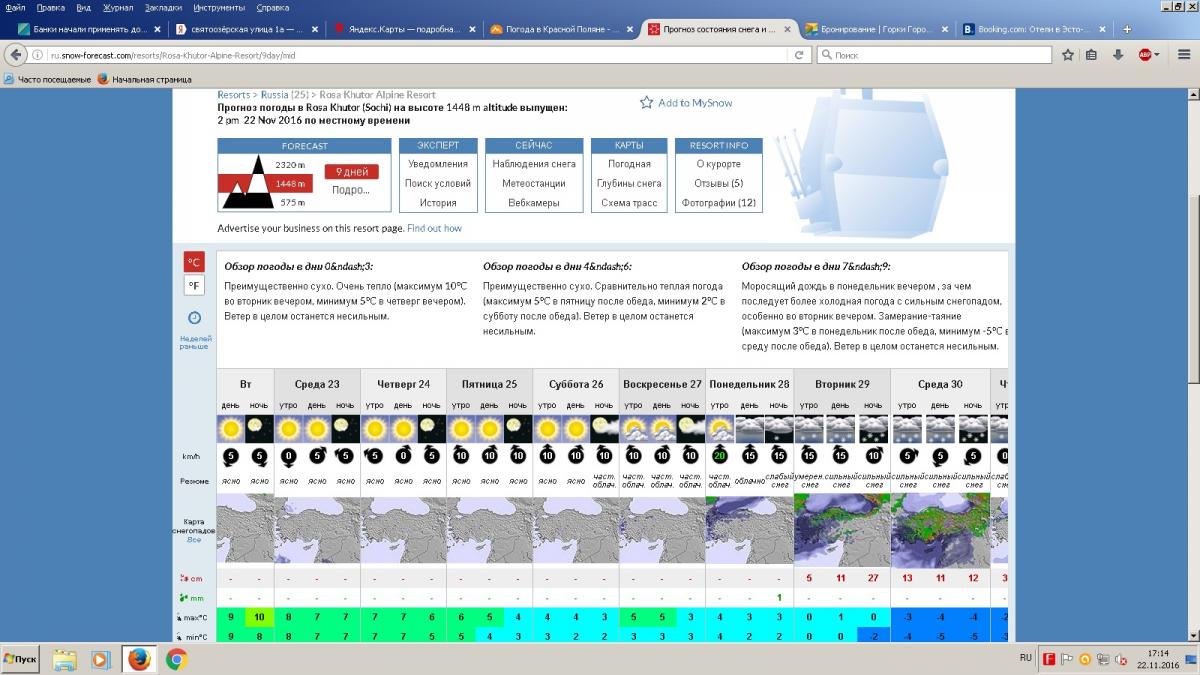Open the downloads arrow icon
This screenshot has width=1200, height=675.
[1118, 55]
